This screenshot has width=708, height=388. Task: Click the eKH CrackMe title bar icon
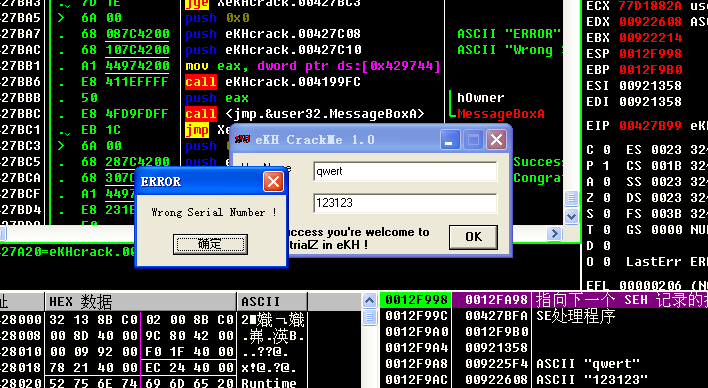pyautogui.click(x=242, y=139)
